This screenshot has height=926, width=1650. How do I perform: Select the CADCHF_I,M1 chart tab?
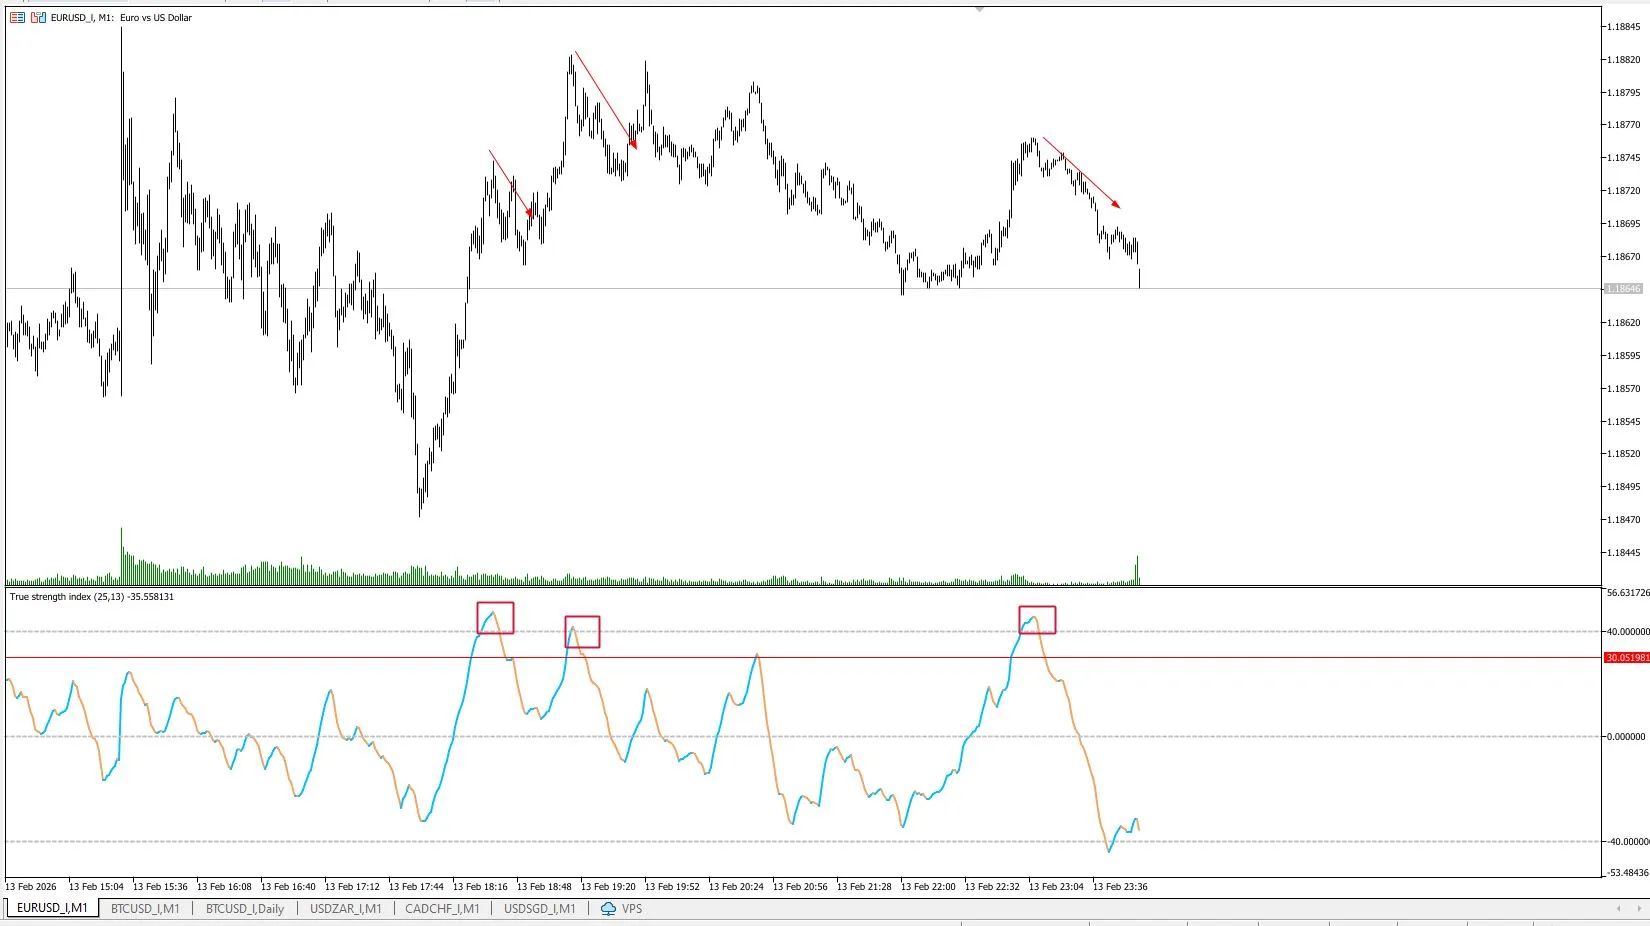(x=442, y=909)
